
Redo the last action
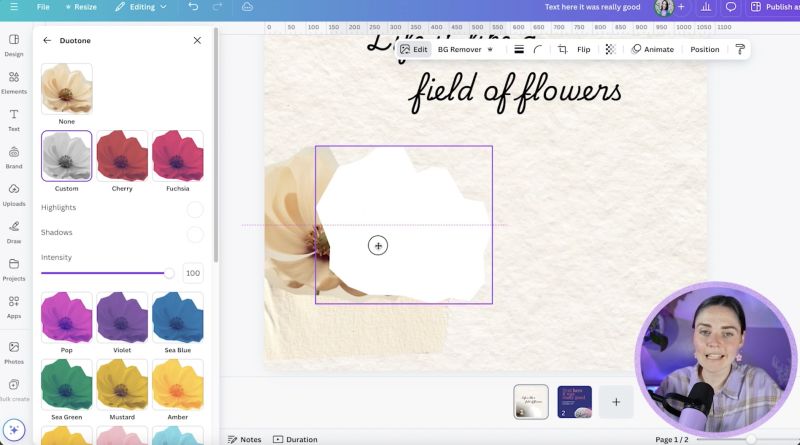(x=217, y=7)
